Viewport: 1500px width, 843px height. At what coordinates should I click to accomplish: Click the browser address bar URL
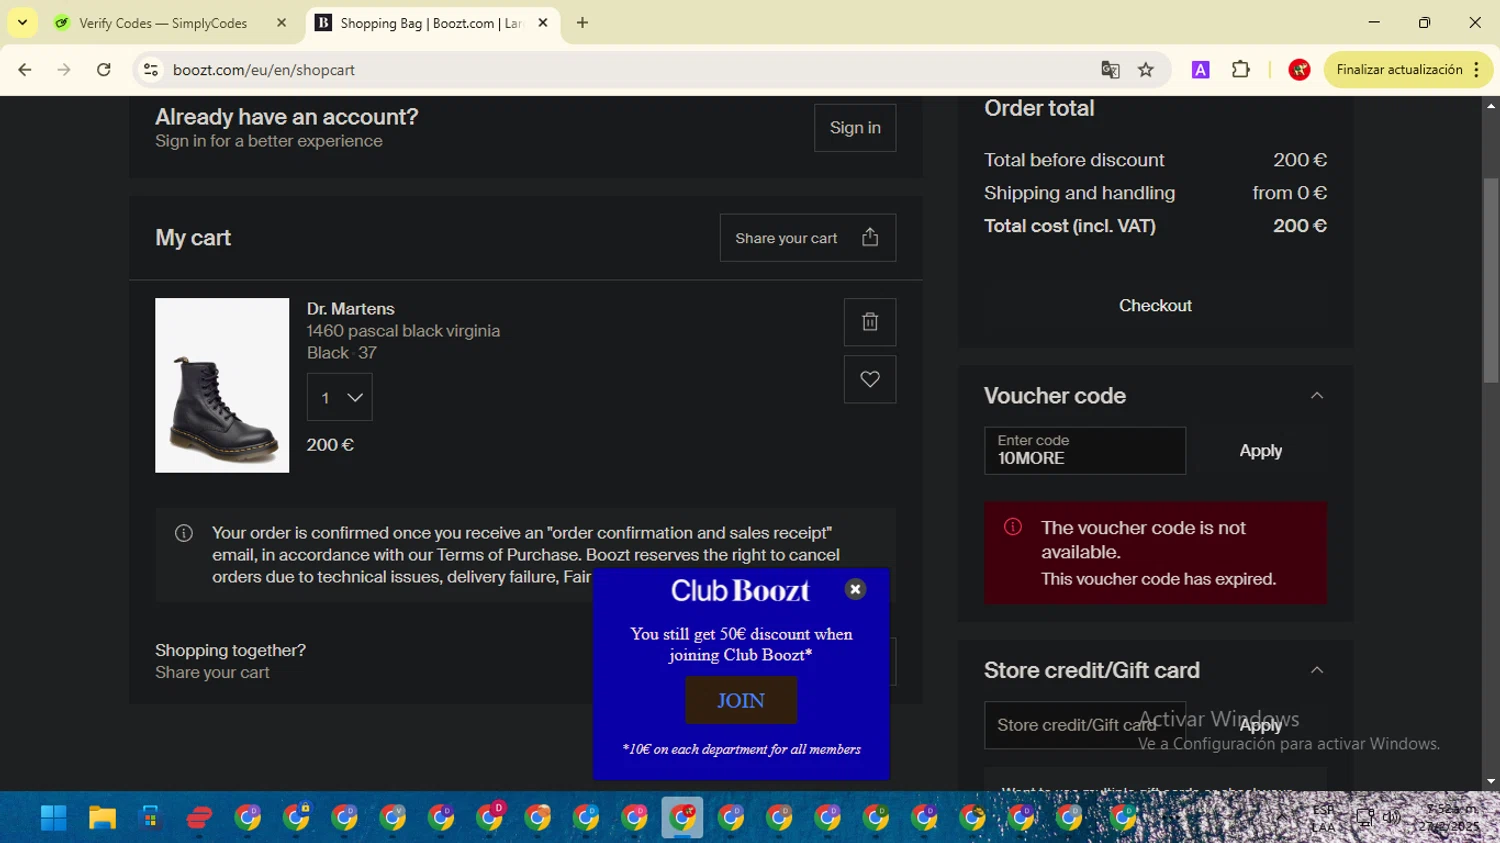click(264, 70)
